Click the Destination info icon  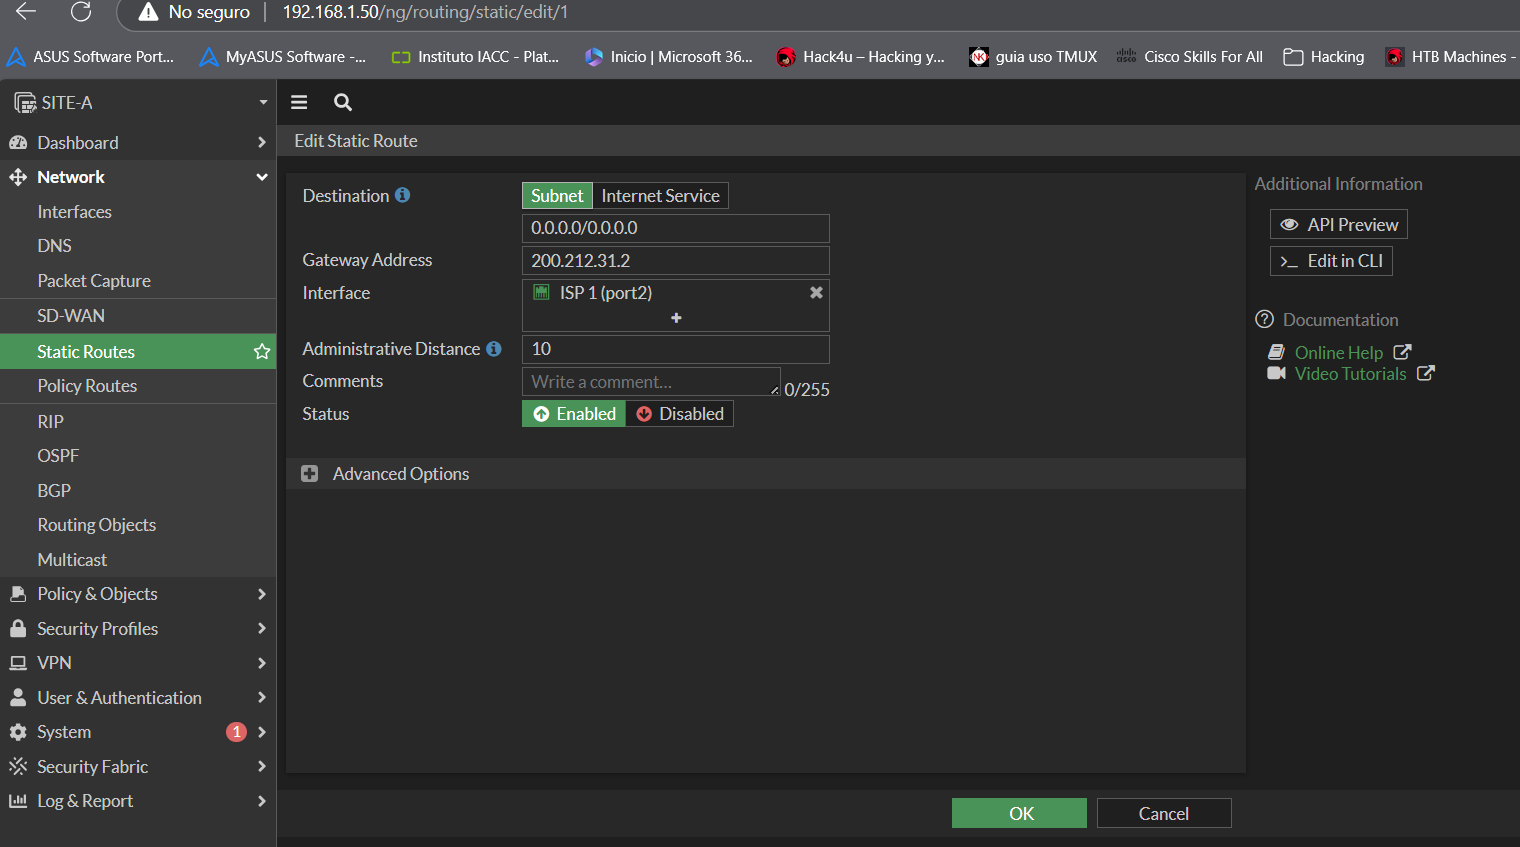coord(402,195)
